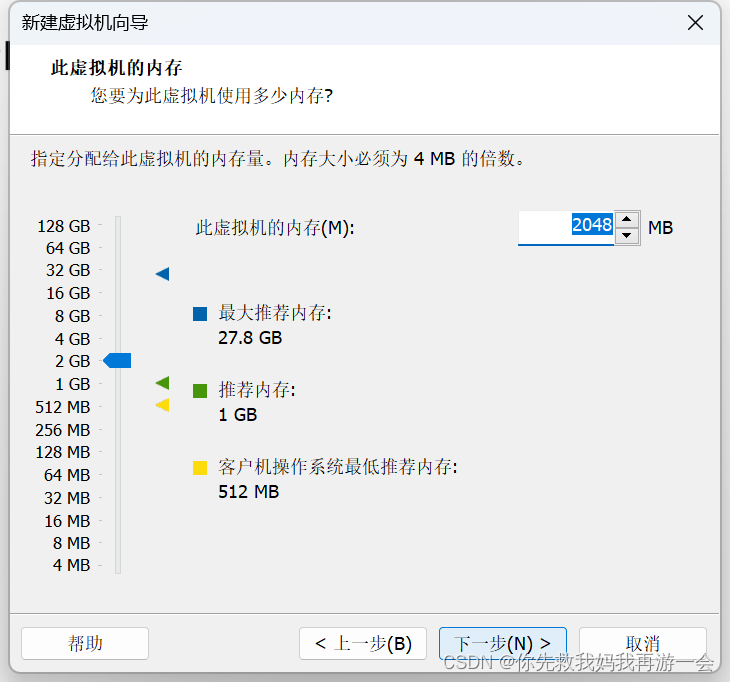Click the 4 GB slider label
This screenshot has height=682, width=730.
pos(72,339)
